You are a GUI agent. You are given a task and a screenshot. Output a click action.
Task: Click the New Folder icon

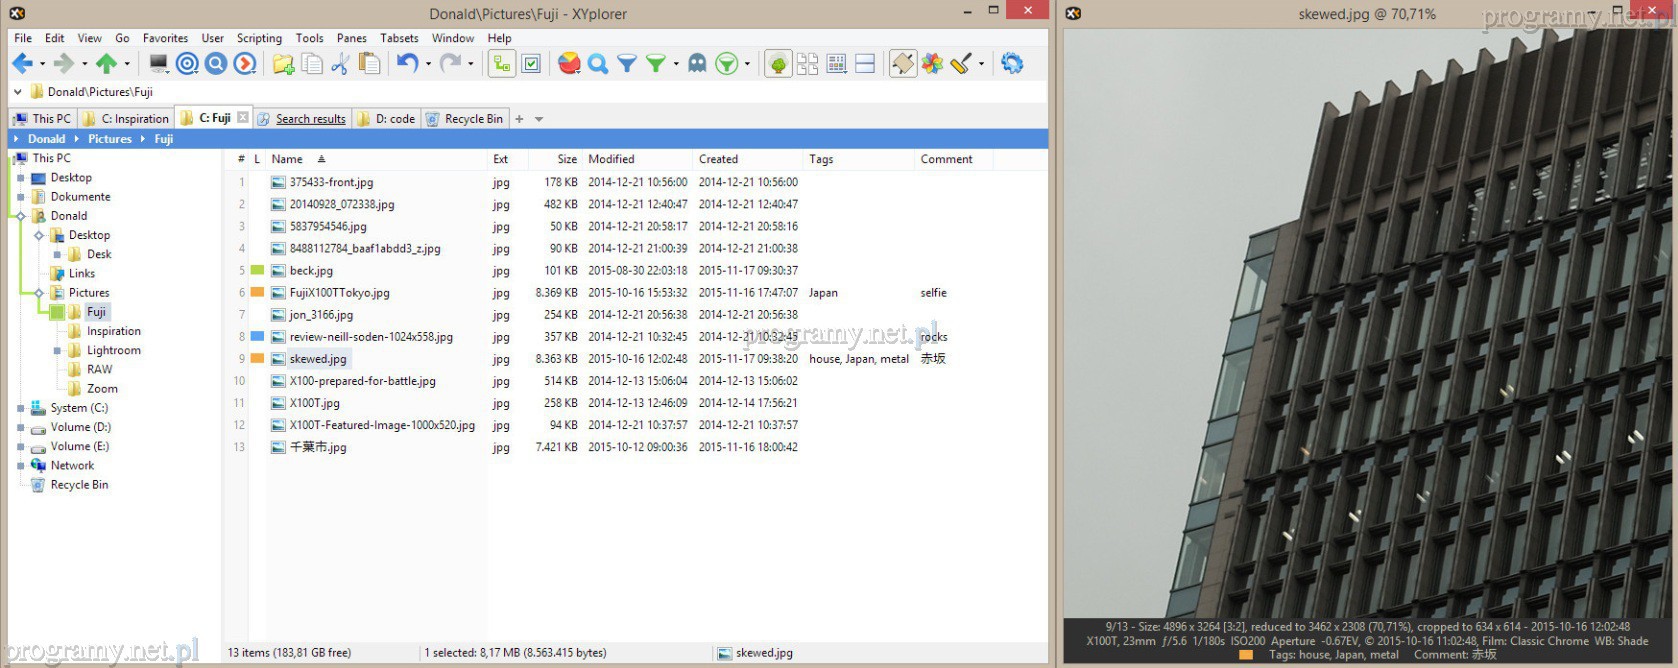[x=283, y=64]
